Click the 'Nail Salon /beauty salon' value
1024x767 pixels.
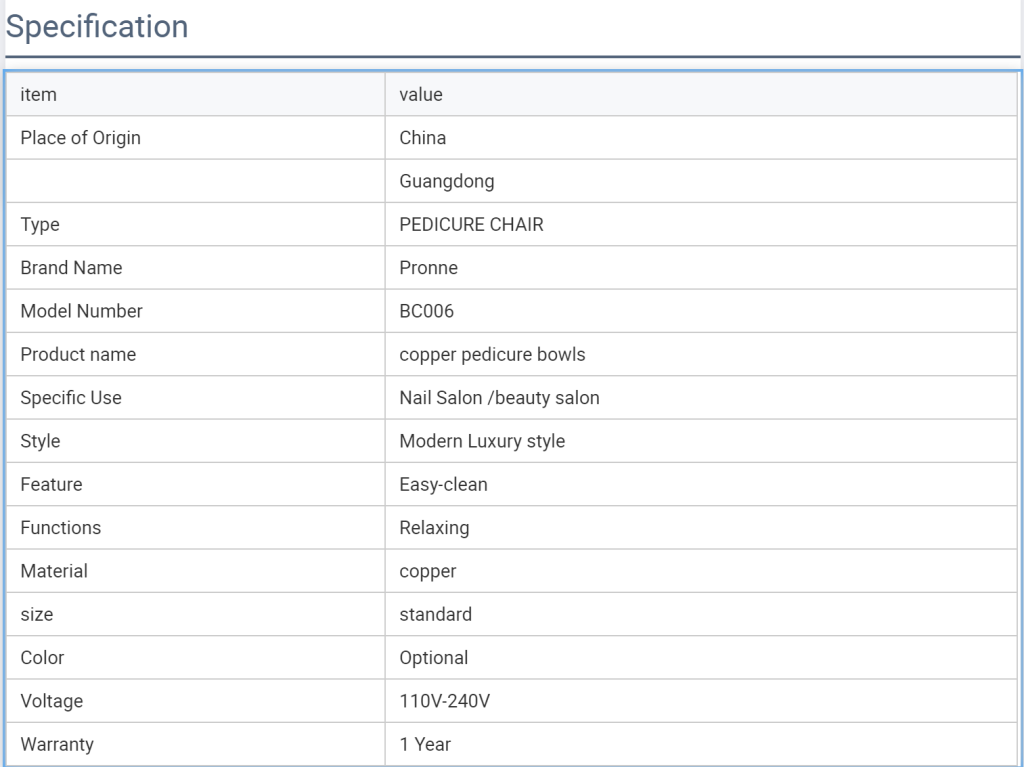[500, 398]
